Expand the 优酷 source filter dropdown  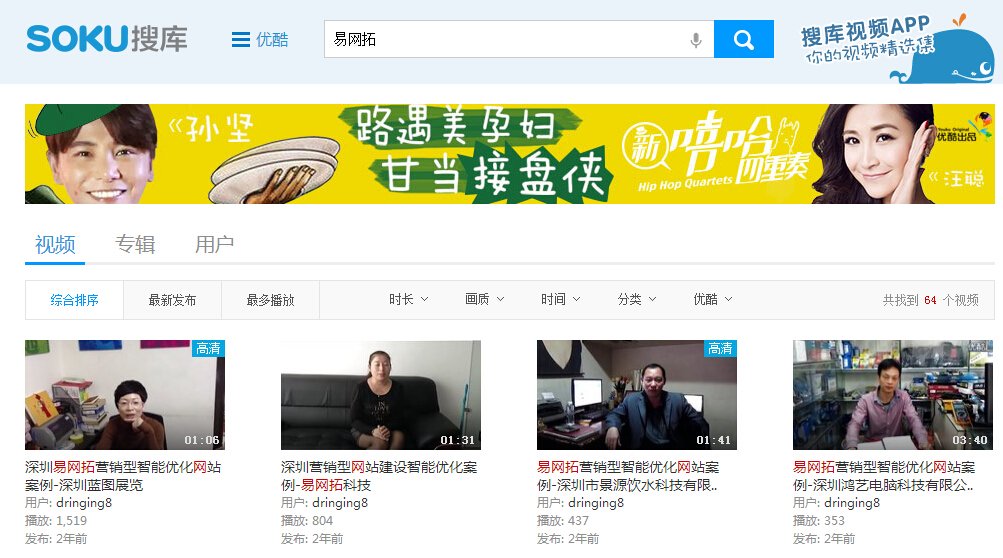713,299
